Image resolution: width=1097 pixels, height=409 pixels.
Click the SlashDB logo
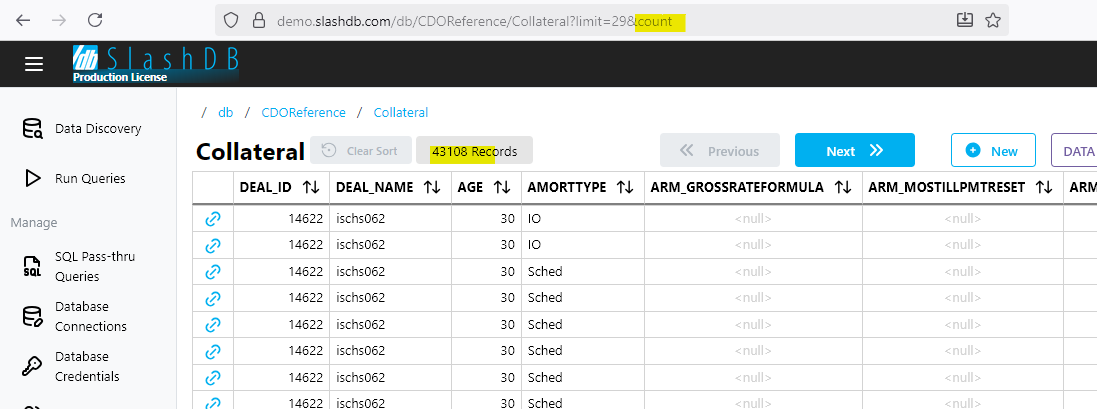(x=155, y=63)
